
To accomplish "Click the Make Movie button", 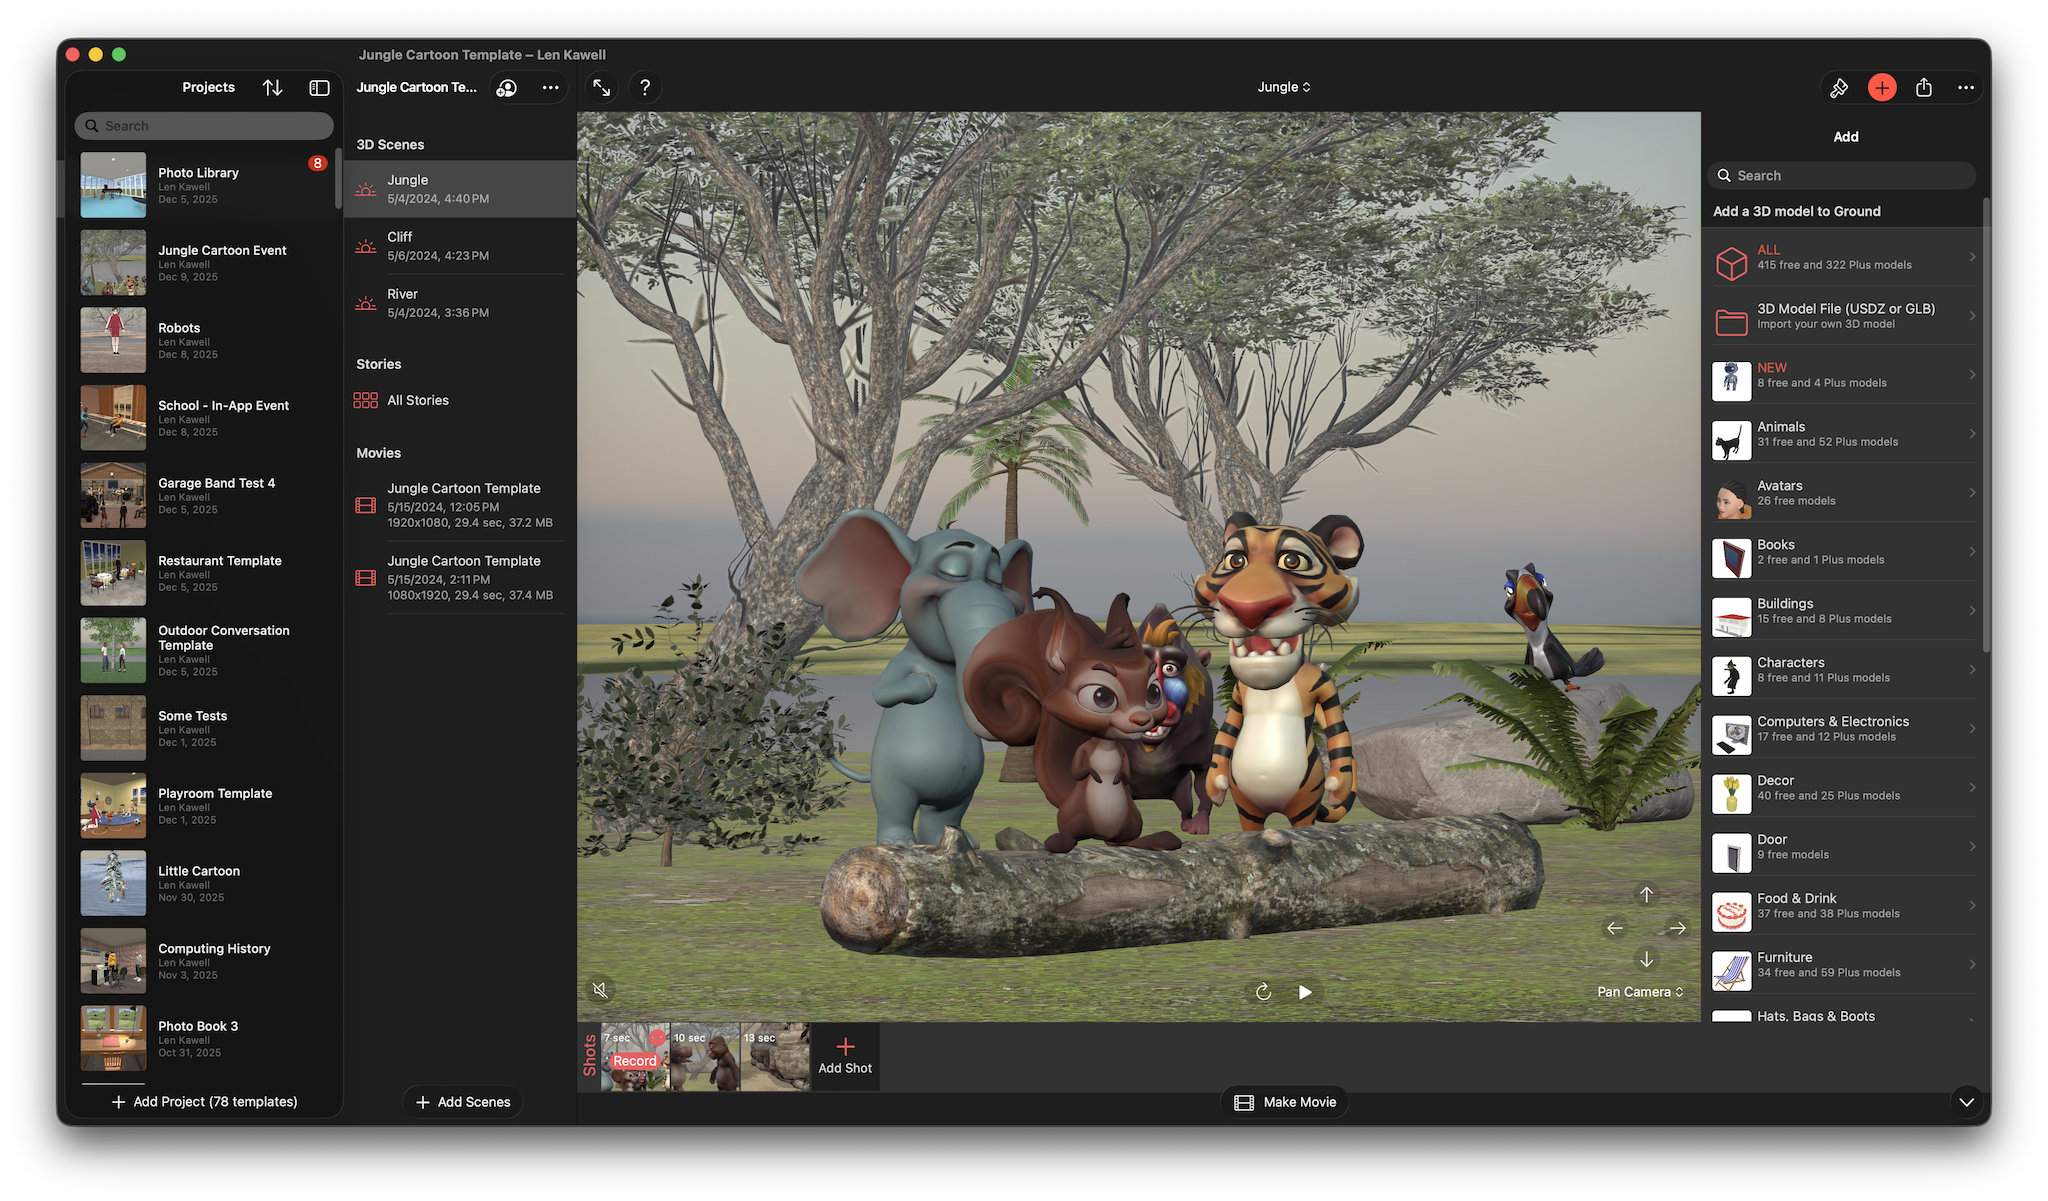I will point(1285,1102).
